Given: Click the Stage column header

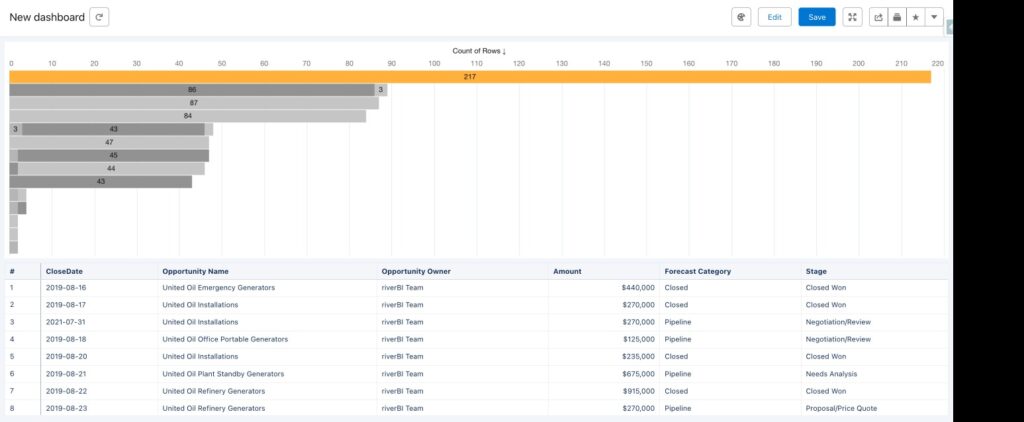Looking at the screenshot, I should (816, 271).
